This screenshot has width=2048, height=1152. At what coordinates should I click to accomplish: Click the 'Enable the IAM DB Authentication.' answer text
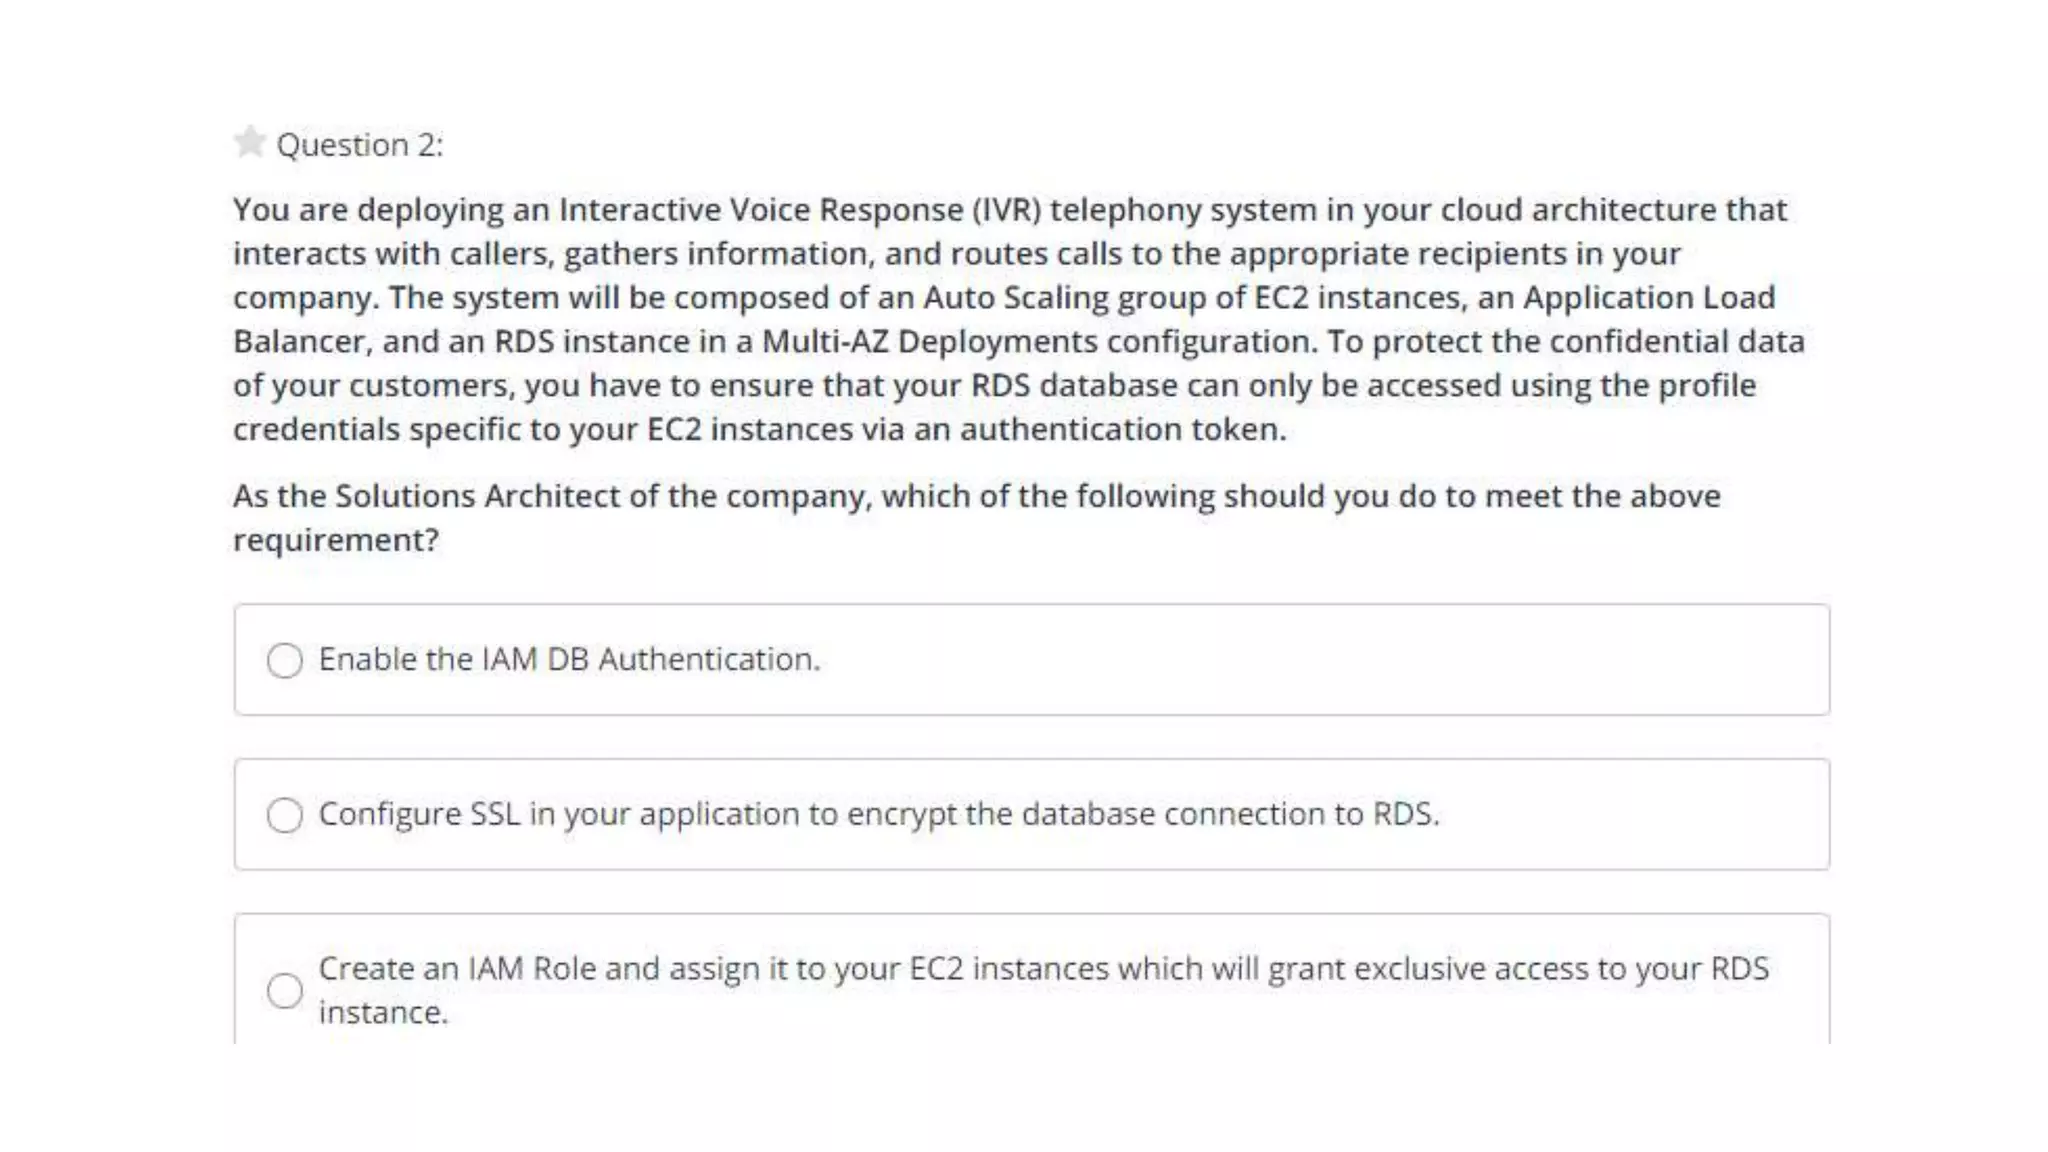pos(569,660)
